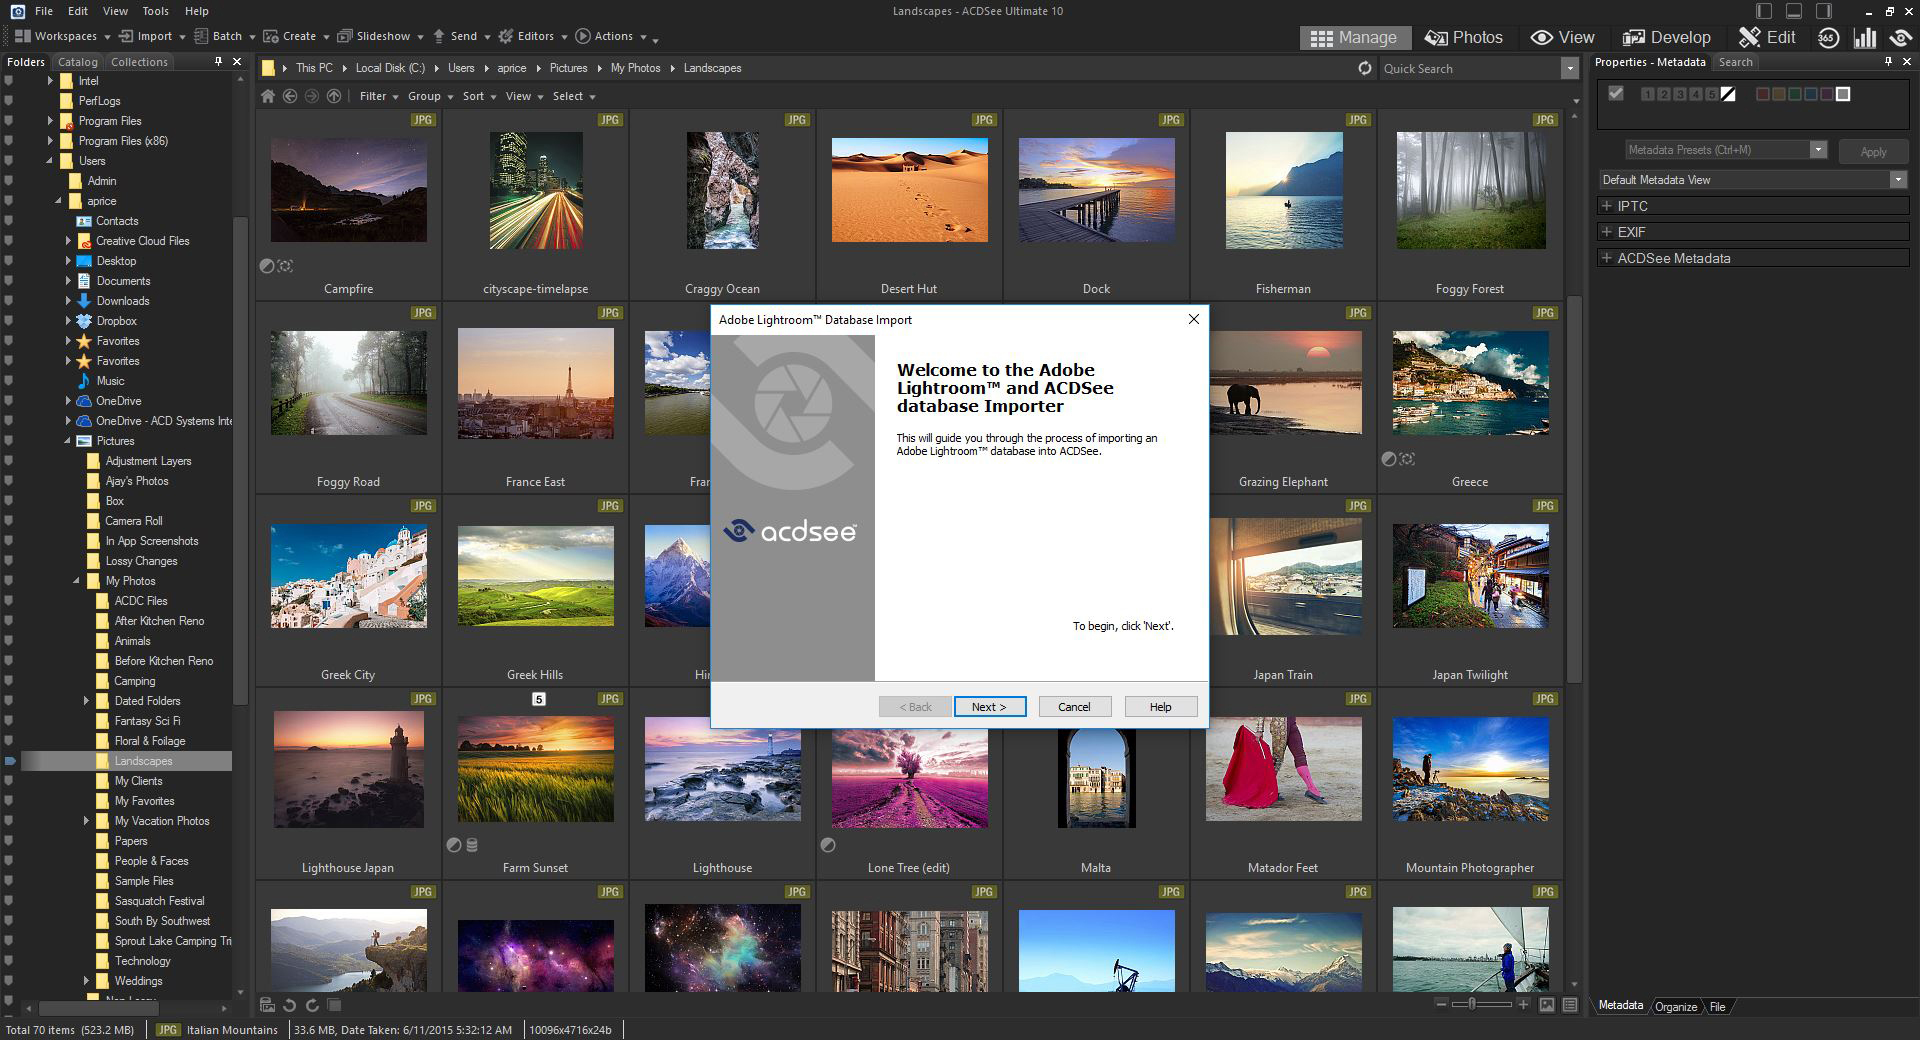
Task: Switch to Manage mode
Action: pyautogui.click(x=1354, y=37)
